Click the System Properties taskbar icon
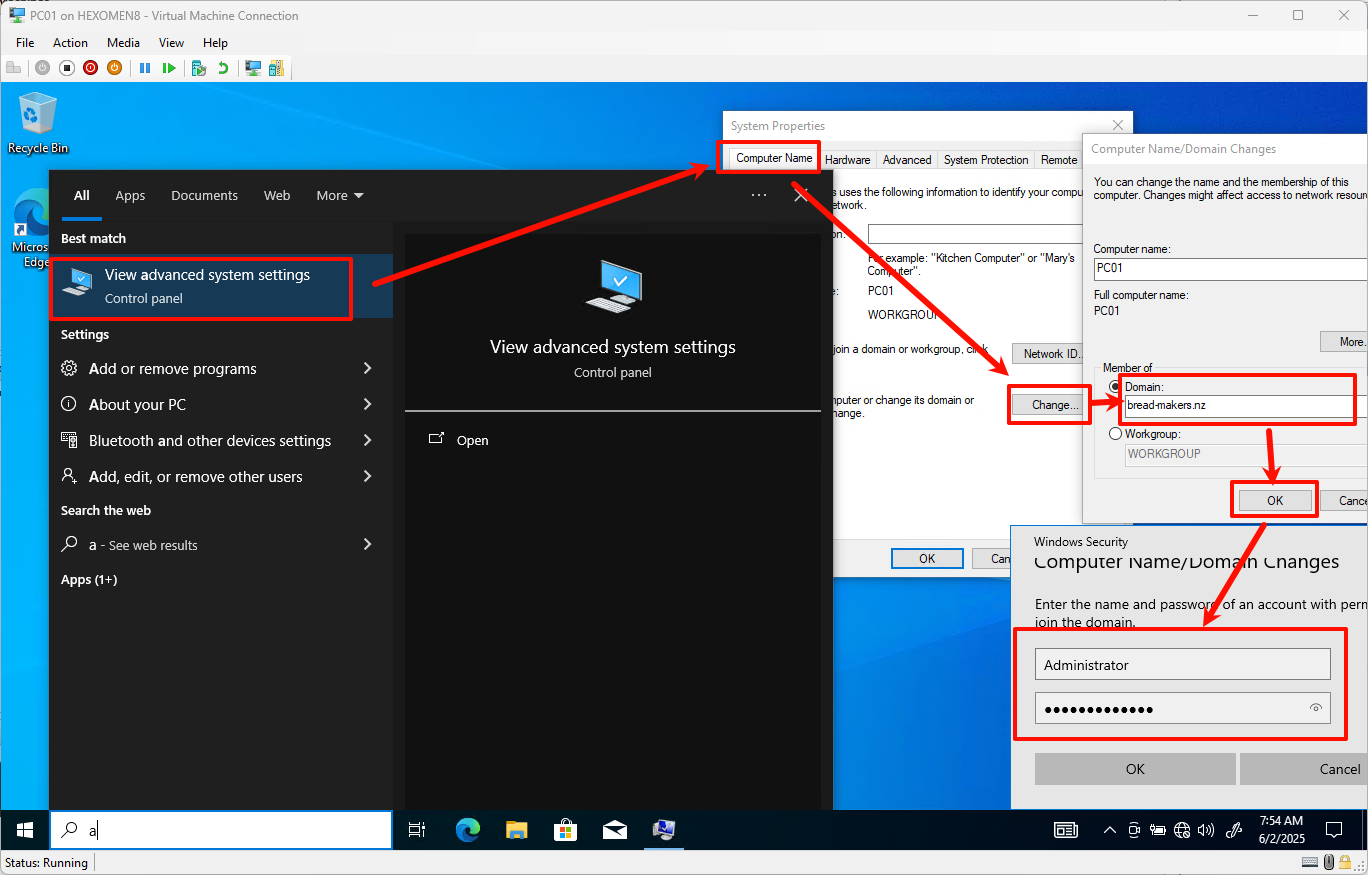The image size is (1368, 875). coord(663,830)
